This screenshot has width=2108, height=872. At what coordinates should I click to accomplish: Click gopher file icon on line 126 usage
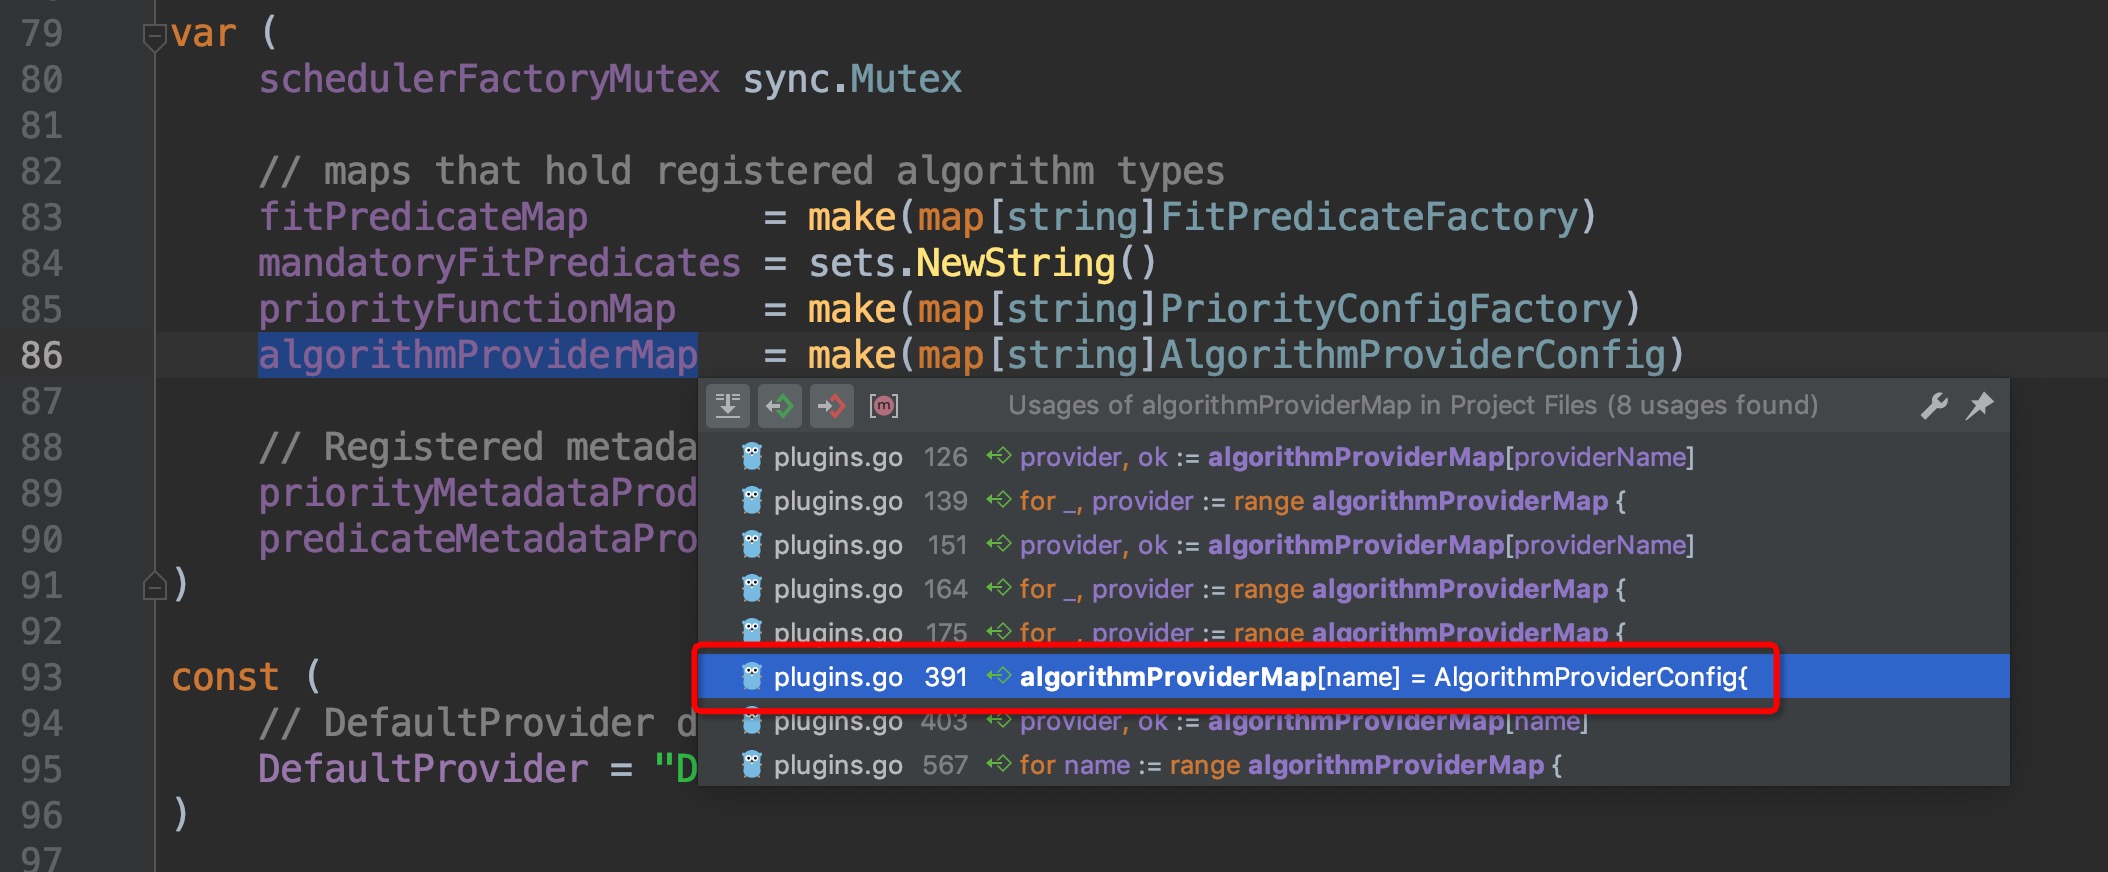coord(752,457)
